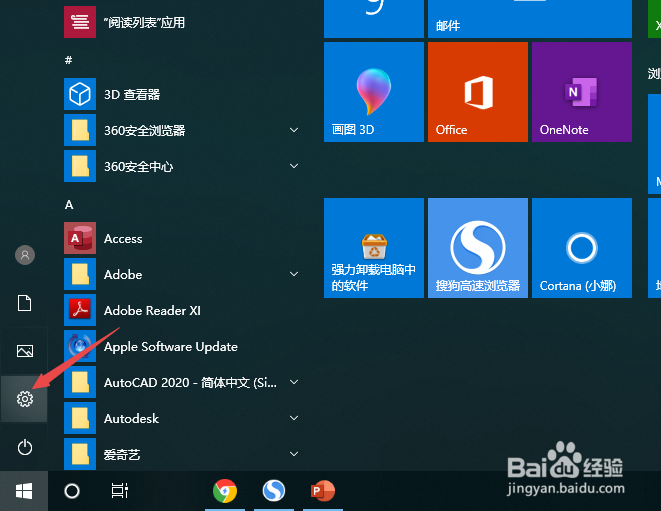Viewport: 661px width, 511px height.
Task: Click the Access label text
Action: (123, 239)
